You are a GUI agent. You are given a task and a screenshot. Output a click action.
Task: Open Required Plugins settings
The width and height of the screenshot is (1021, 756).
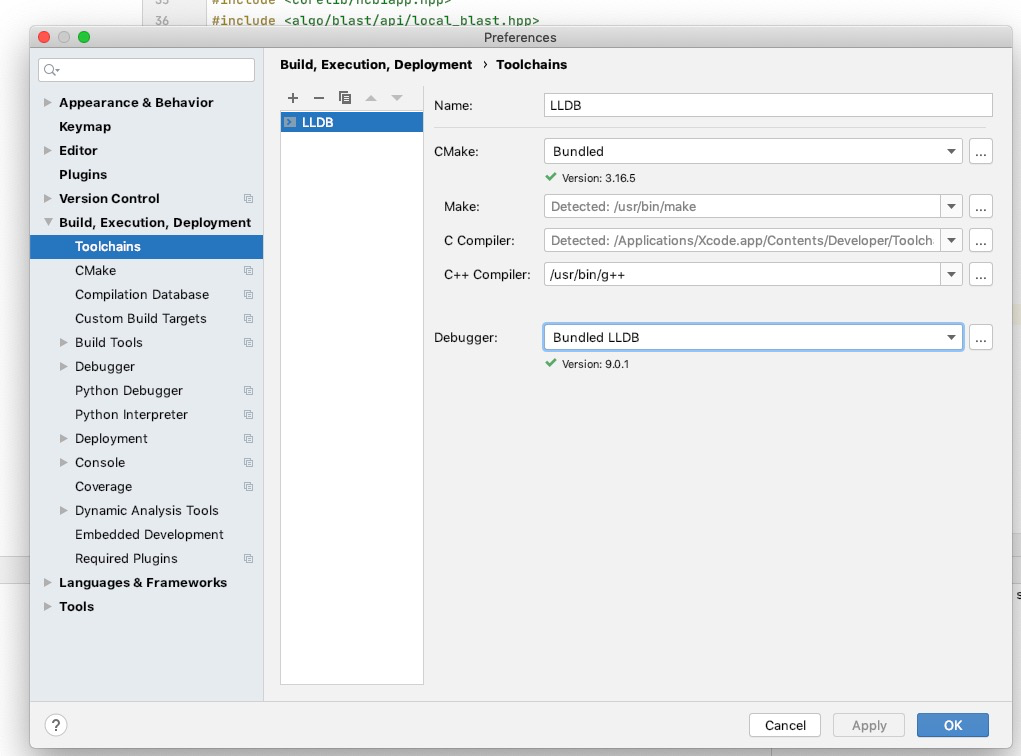coord(126,559)
